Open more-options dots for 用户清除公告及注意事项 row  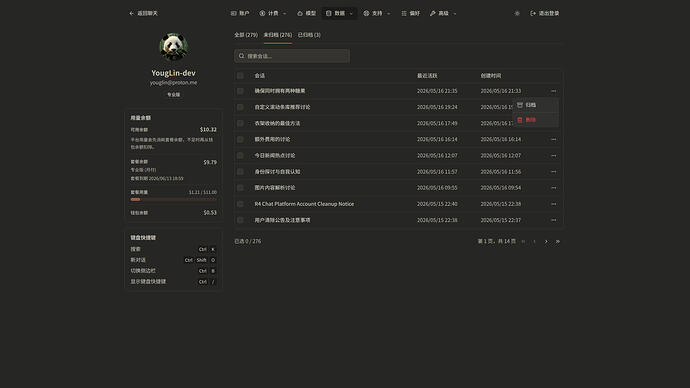click(554, 220)
